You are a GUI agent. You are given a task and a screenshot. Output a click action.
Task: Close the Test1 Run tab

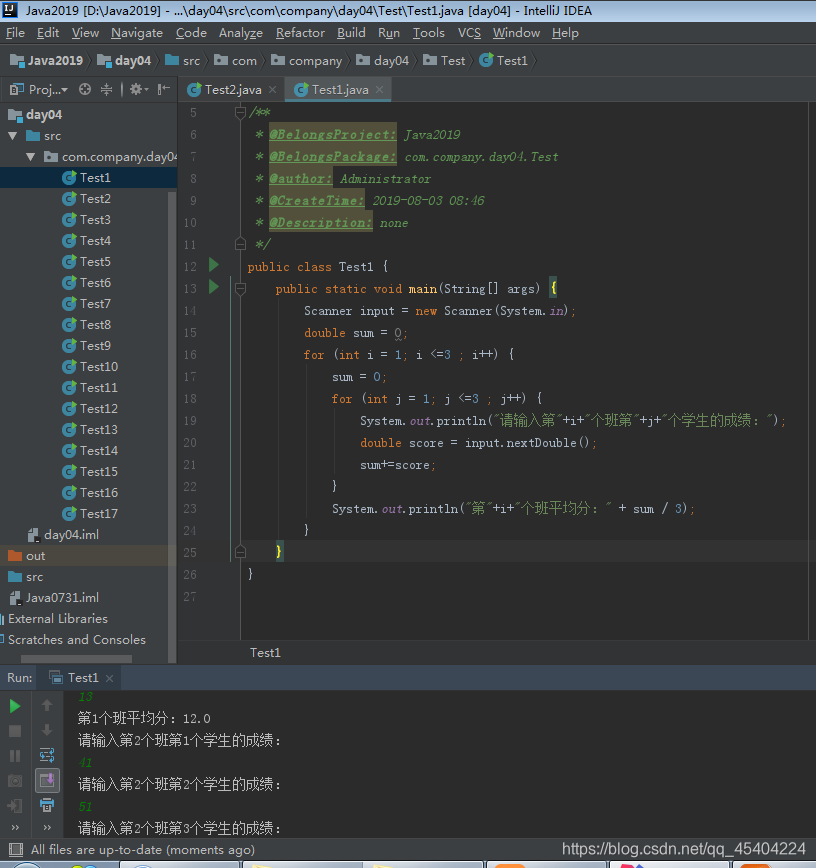click(x=110, y=678)
